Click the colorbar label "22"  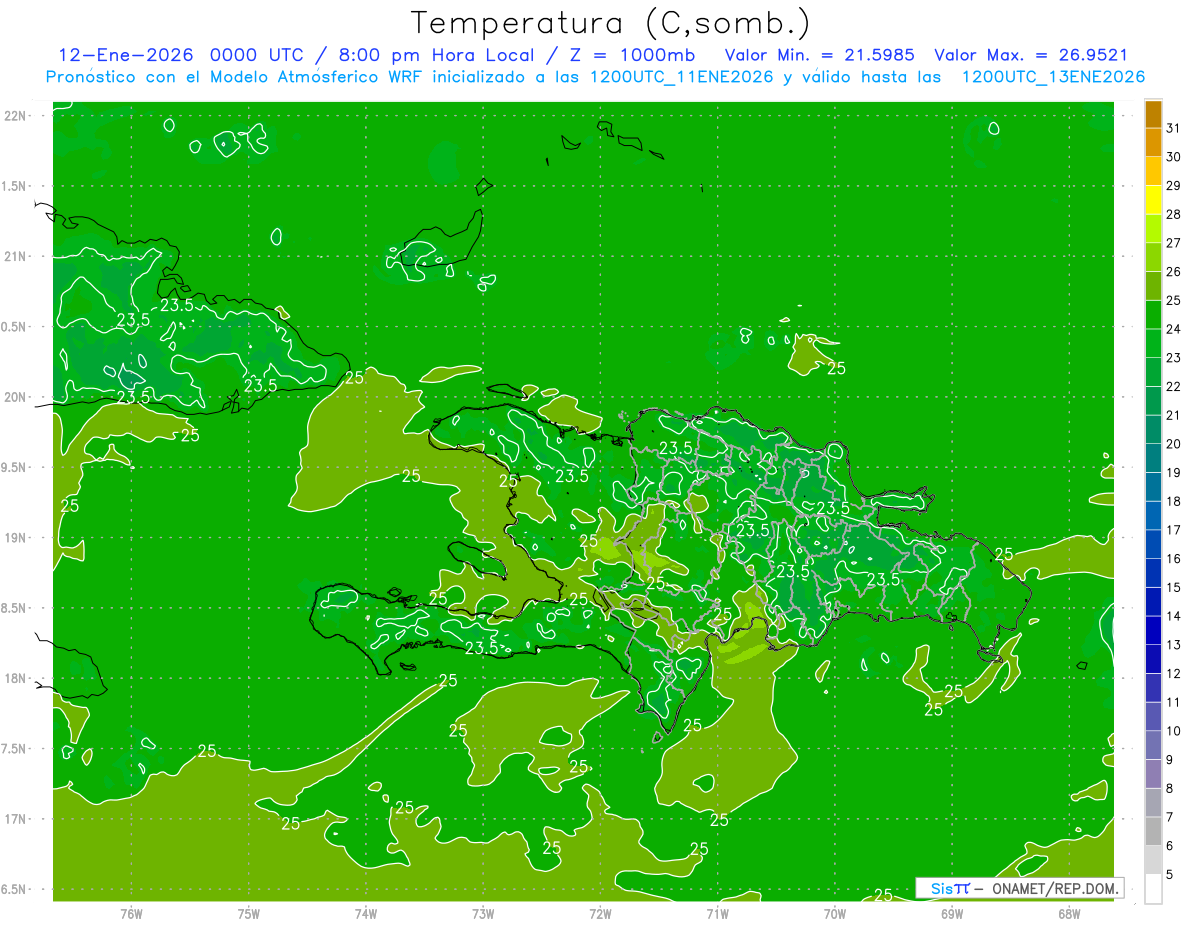point(1173,387)
